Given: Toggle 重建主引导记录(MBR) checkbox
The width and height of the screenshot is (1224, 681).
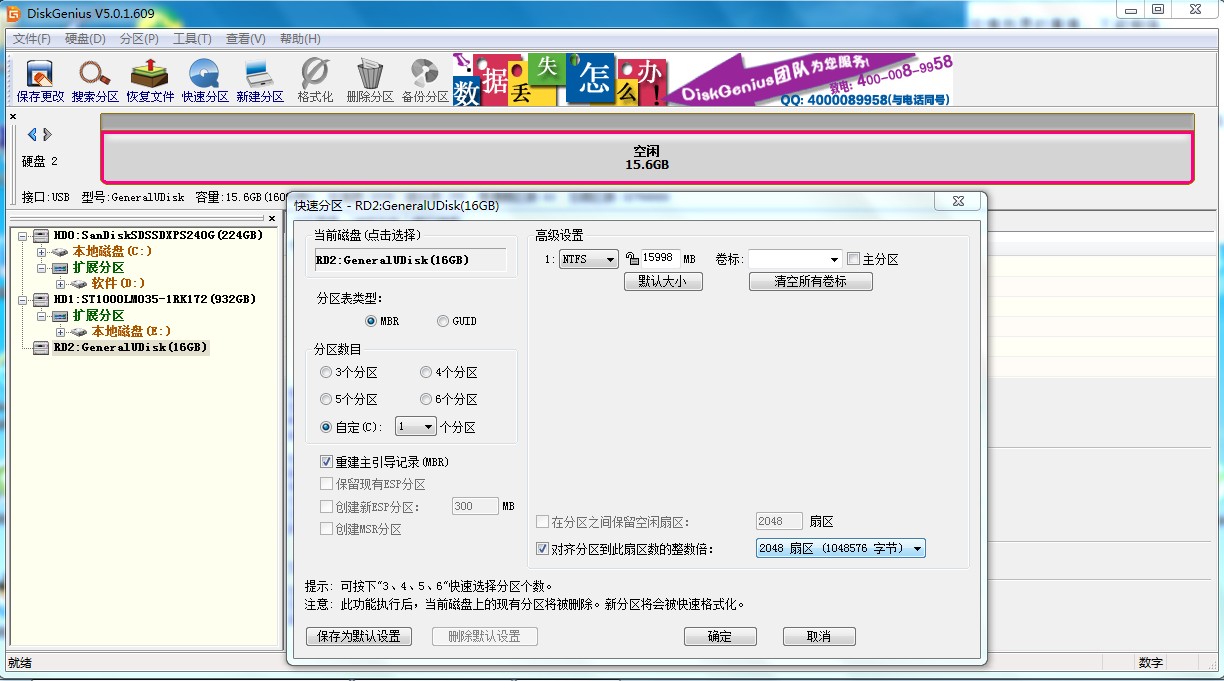Looking at the screenshot, I should (326, 462).
